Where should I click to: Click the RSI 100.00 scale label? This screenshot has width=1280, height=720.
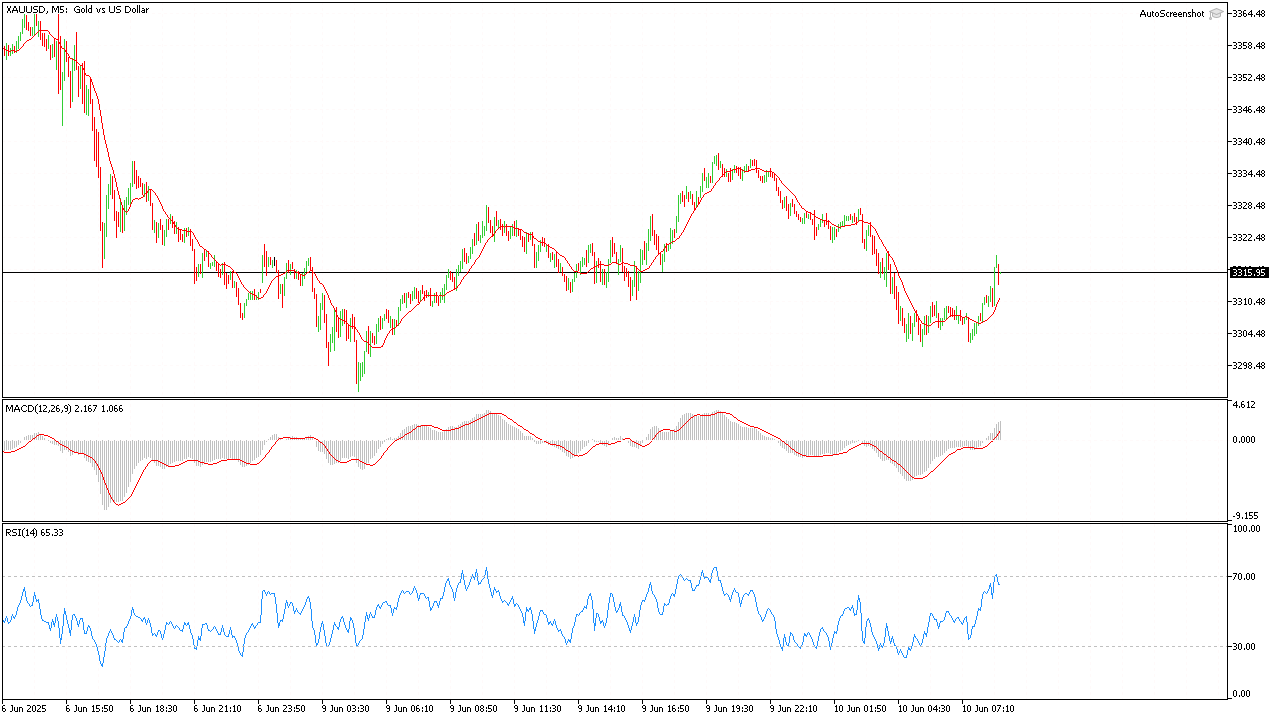tap(1247, 529)
